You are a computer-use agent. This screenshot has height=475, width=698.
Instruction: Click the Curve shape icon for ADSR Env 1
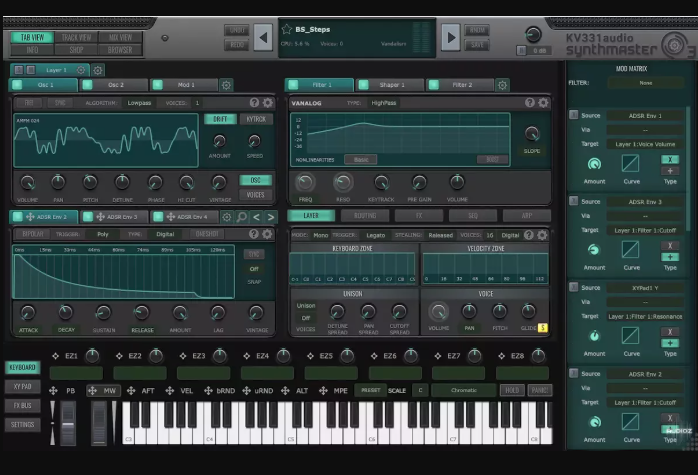630,163
